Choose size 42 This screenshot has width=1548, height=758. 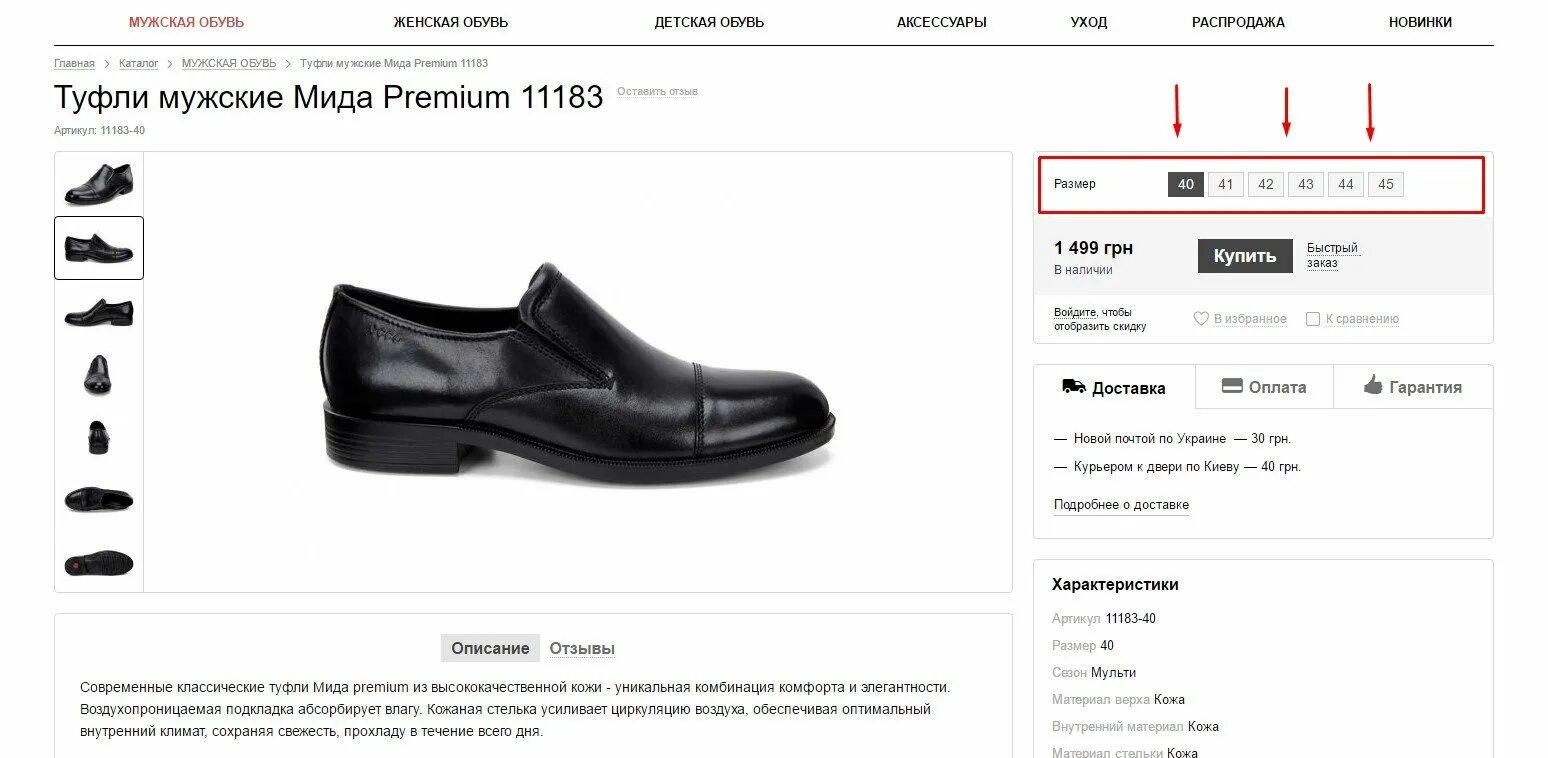(1266, 184)
